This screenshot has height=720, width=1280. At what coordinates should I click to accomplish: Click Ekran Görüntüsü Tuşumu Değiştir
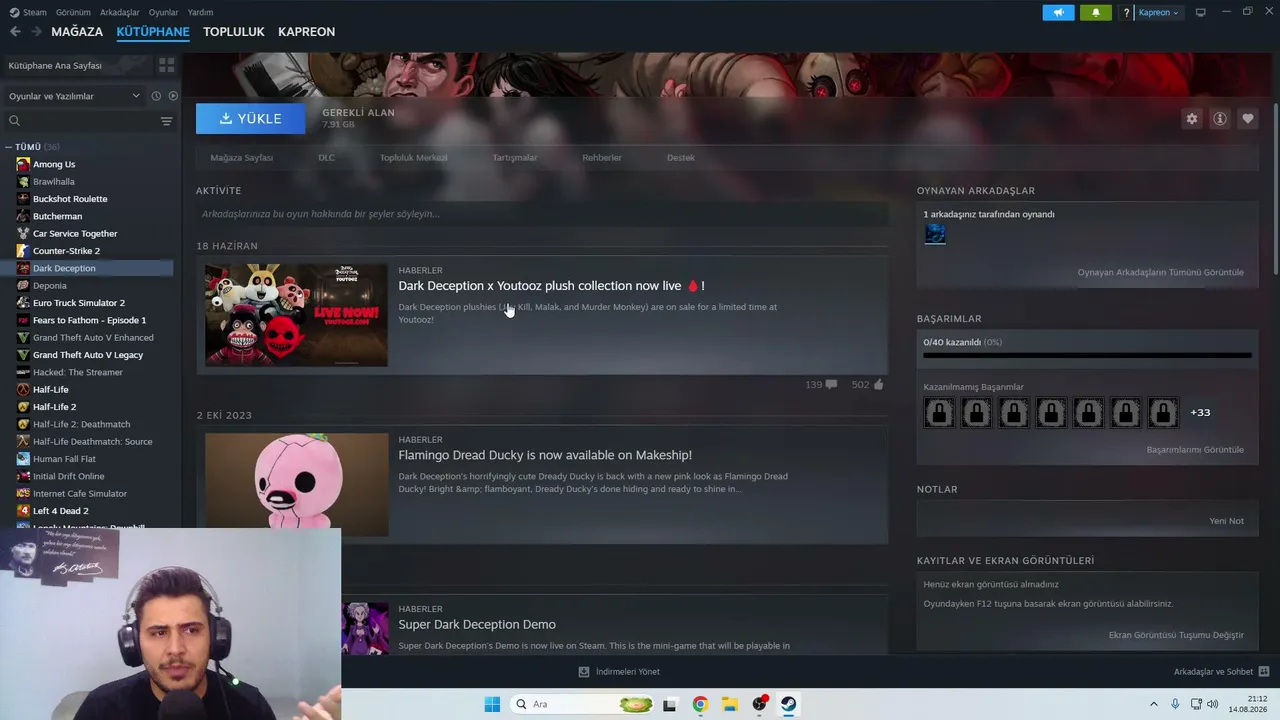1176,635
